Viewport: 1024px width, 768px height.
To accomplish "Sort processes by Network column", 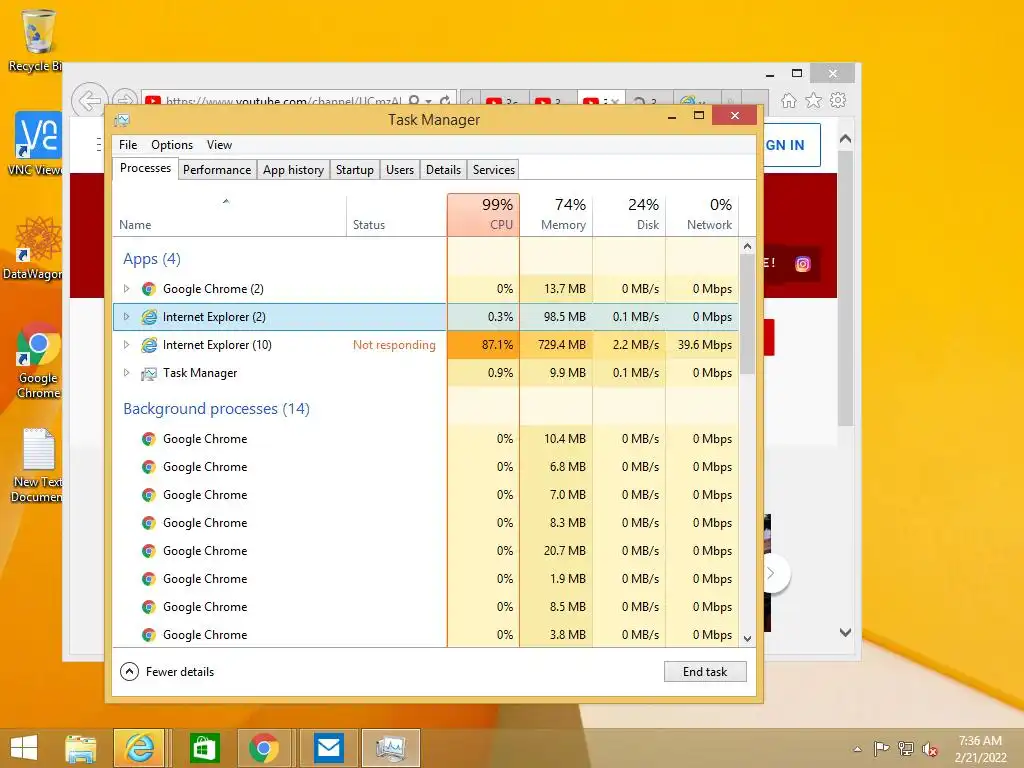I will click(x=703, y=214).
